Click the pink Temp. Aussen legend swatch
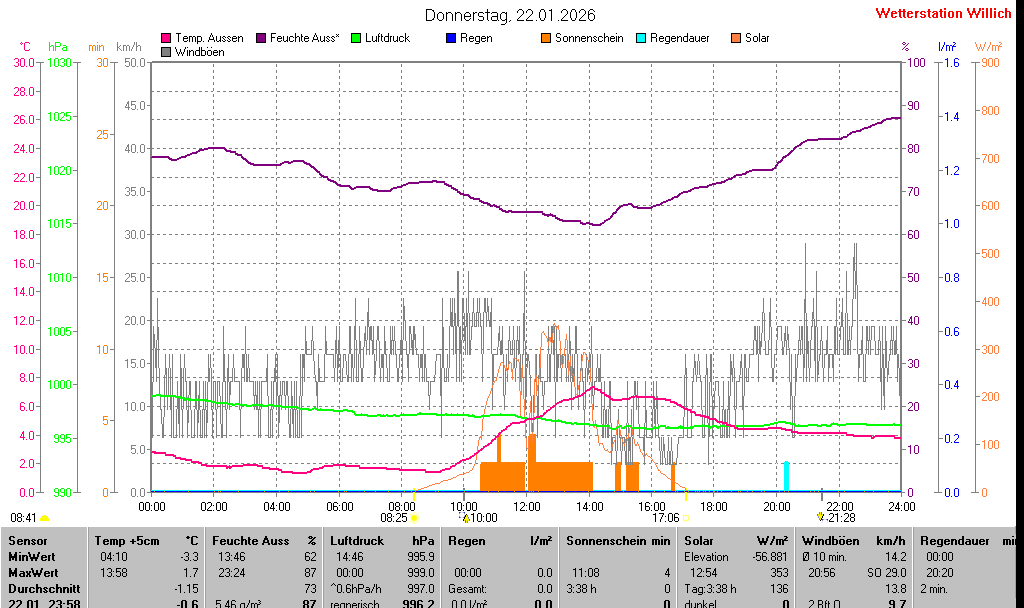This screenshot has width=1024, height=608. (166, 38)
